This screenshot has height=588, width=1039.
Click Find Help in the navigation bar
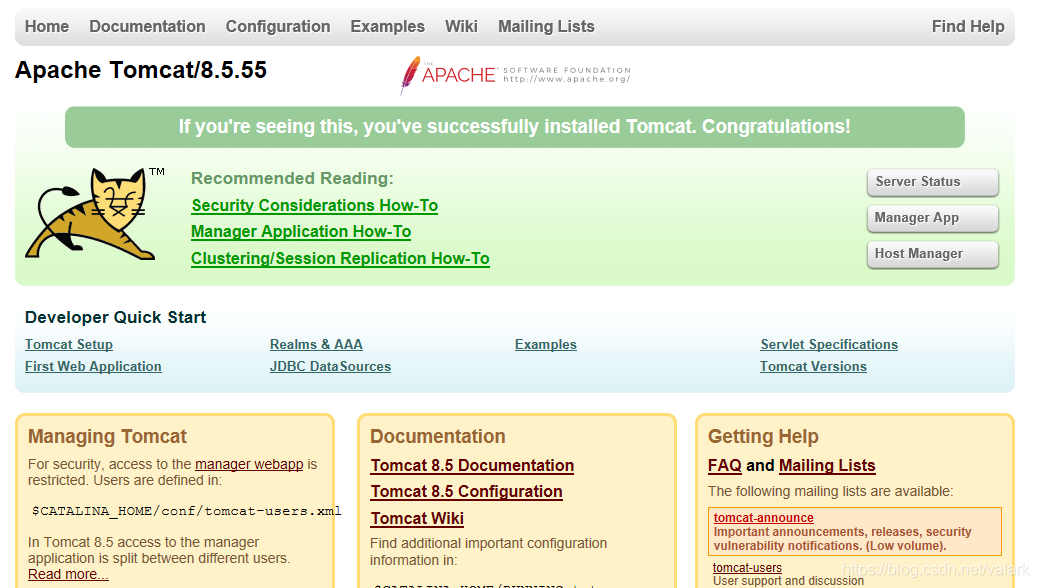(967, 27)
